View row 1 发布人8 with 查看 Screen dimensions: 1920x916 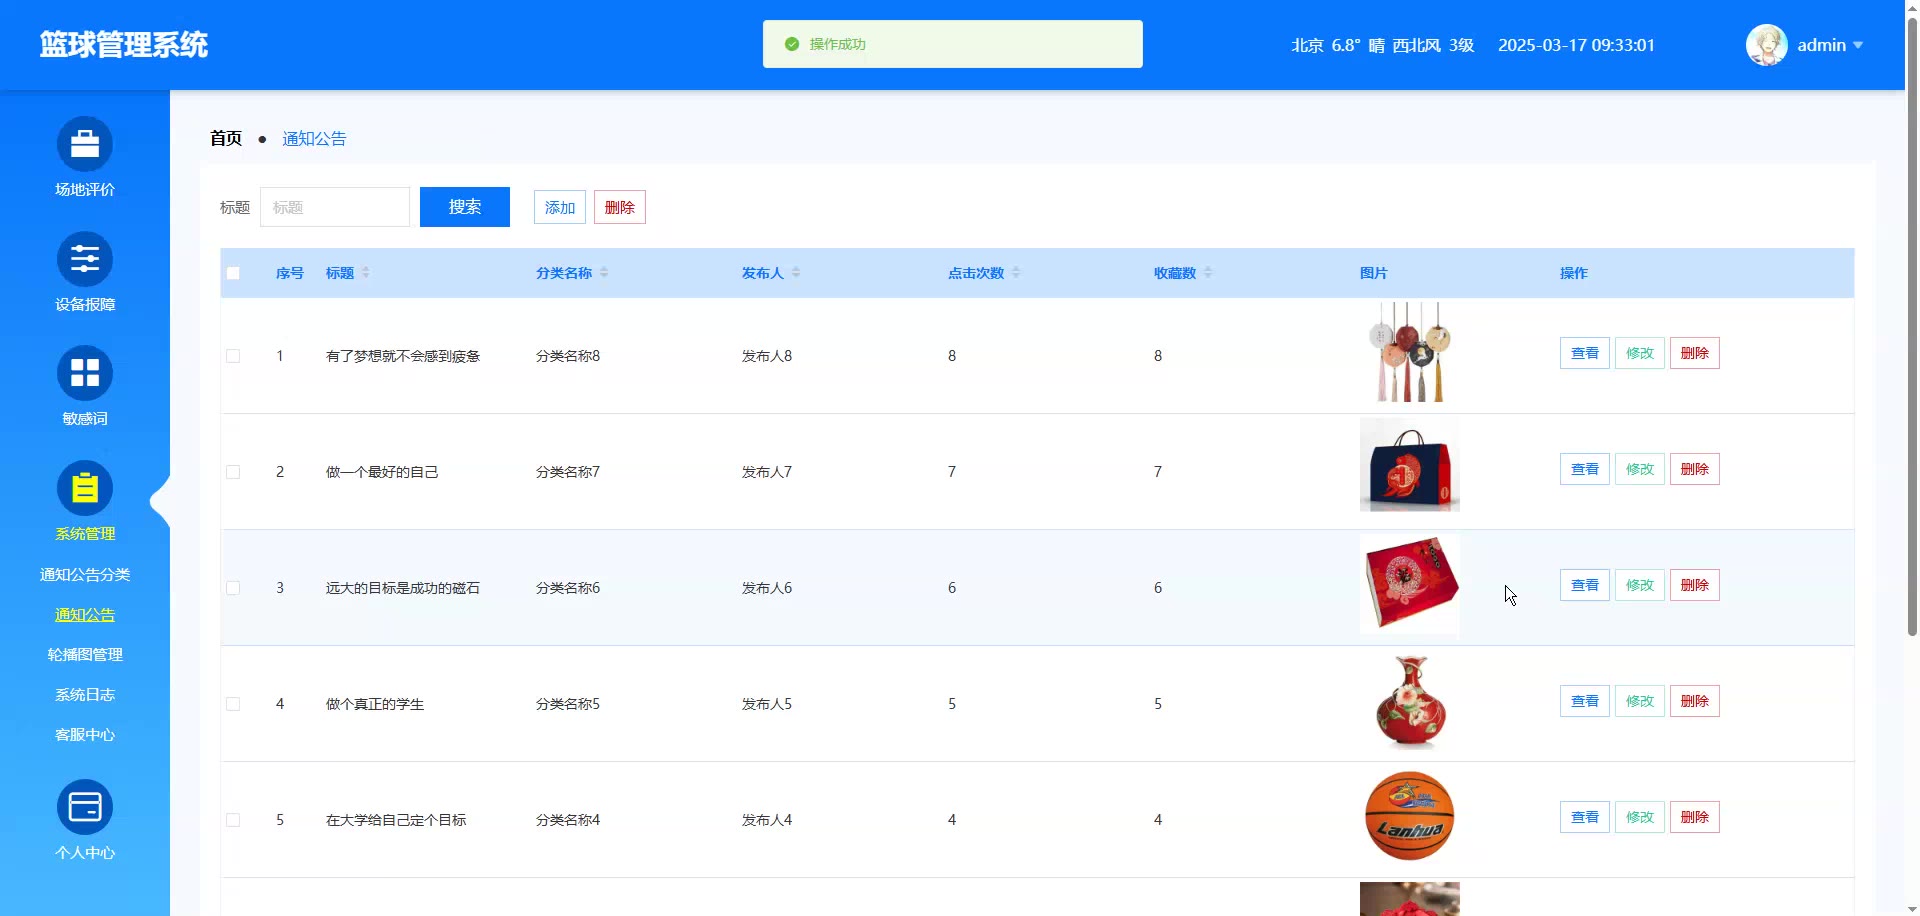point(1585,353)
